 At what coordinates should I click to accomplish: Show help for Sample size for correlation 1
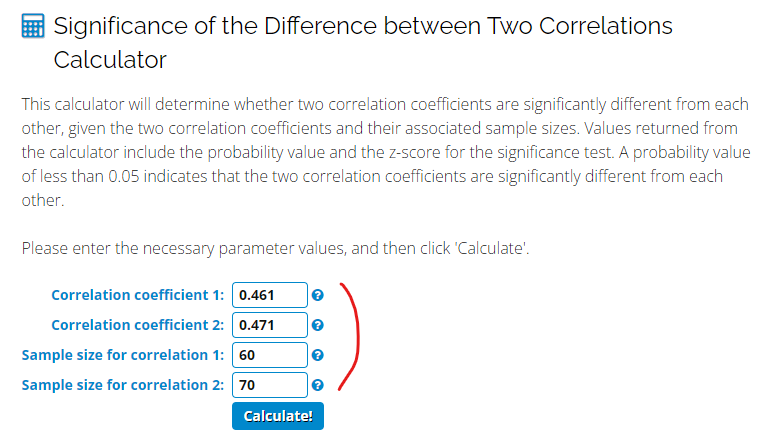(317, 355)
